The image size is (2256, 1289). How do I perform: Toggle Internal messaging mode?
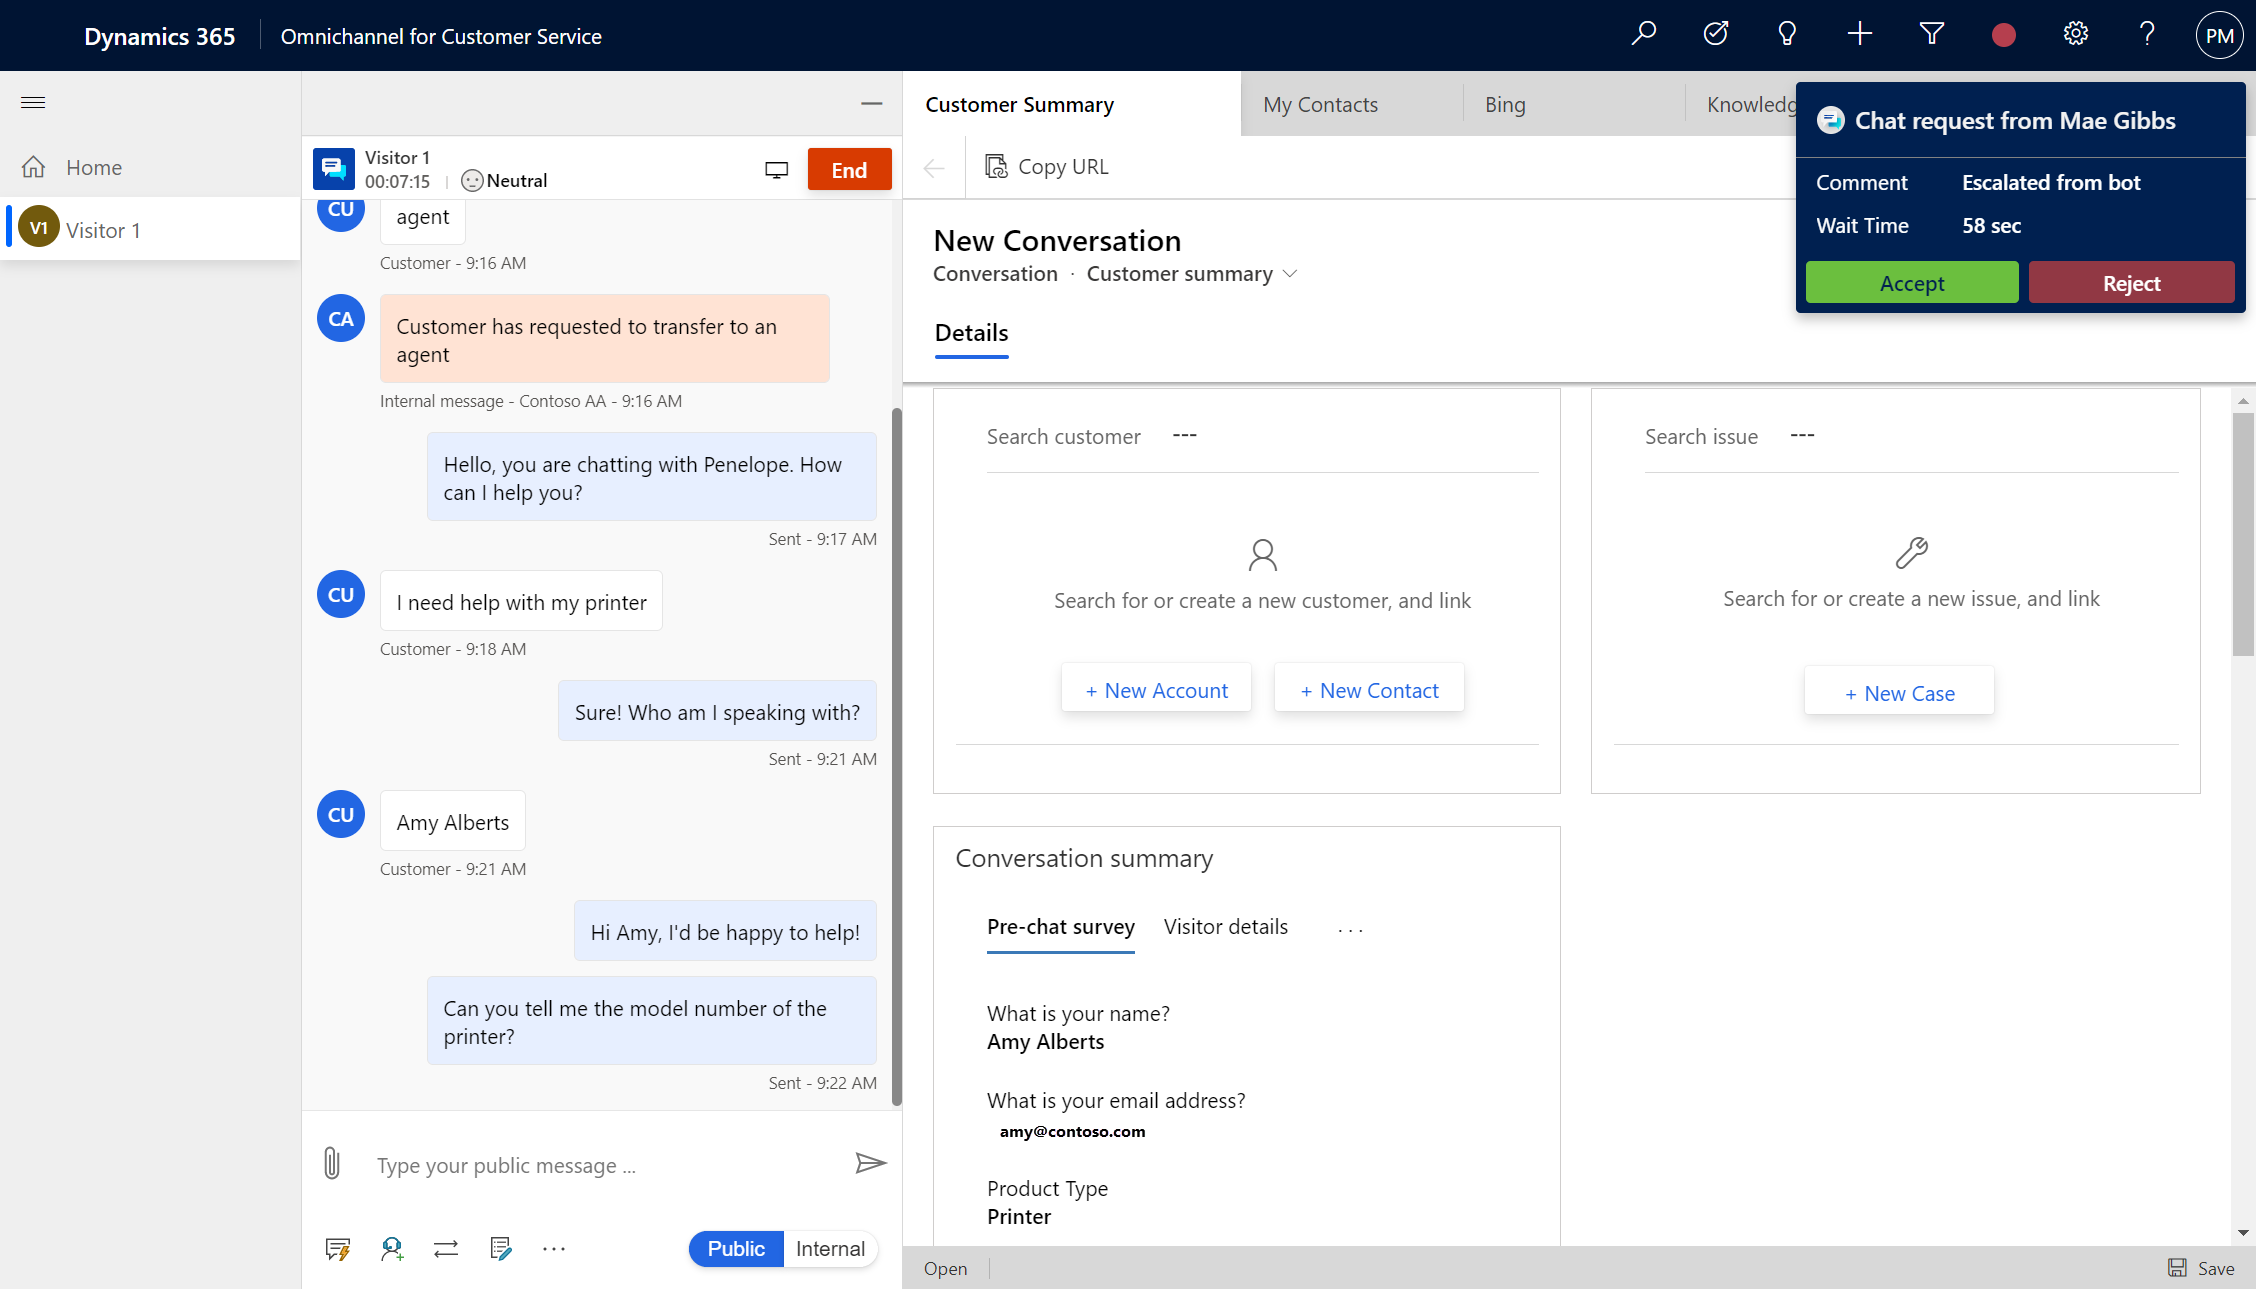tap(829, 1249)
